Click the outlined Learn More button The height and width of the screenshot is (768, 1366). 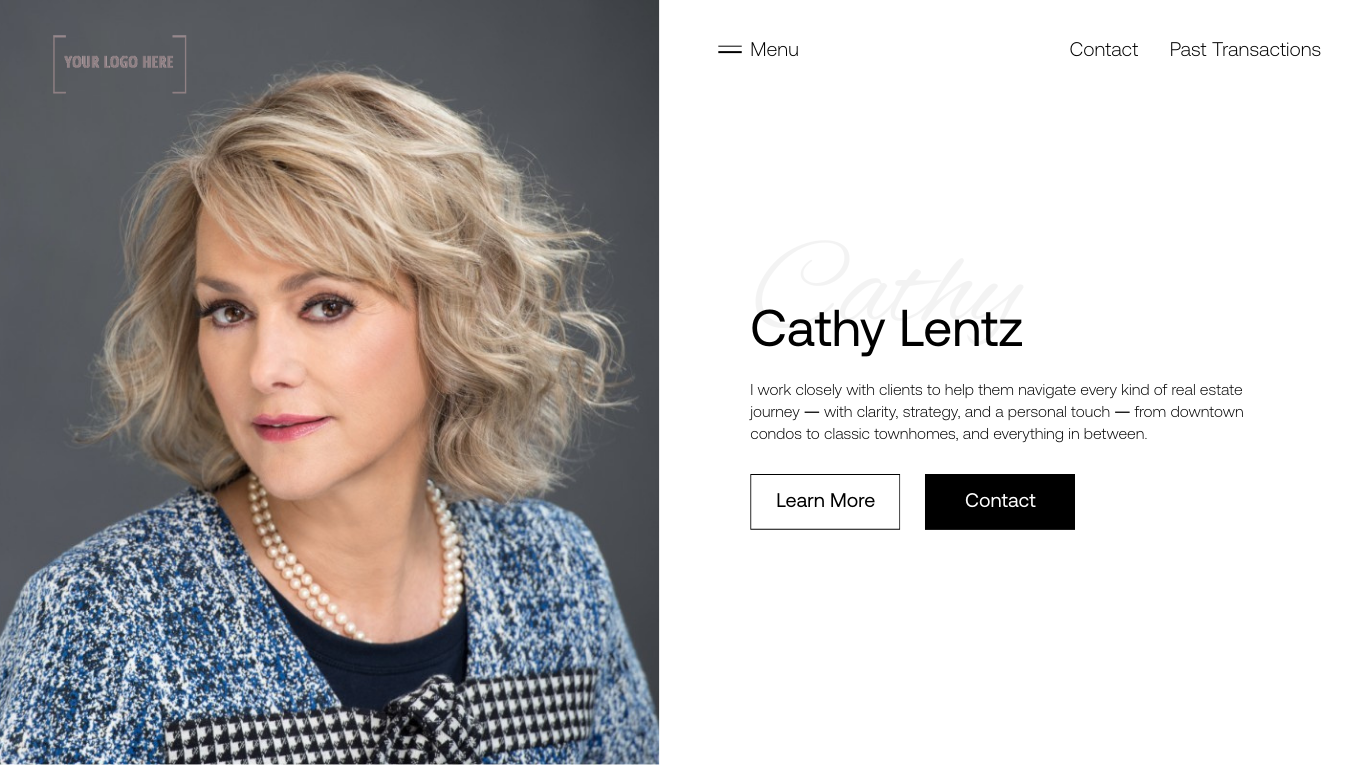point(825,502)
